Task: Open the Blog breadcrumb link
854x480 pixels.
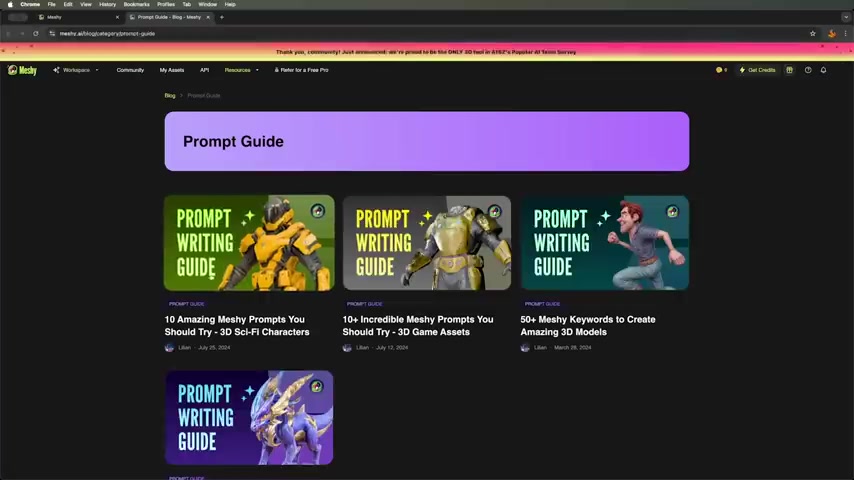Action: [170, 96]
